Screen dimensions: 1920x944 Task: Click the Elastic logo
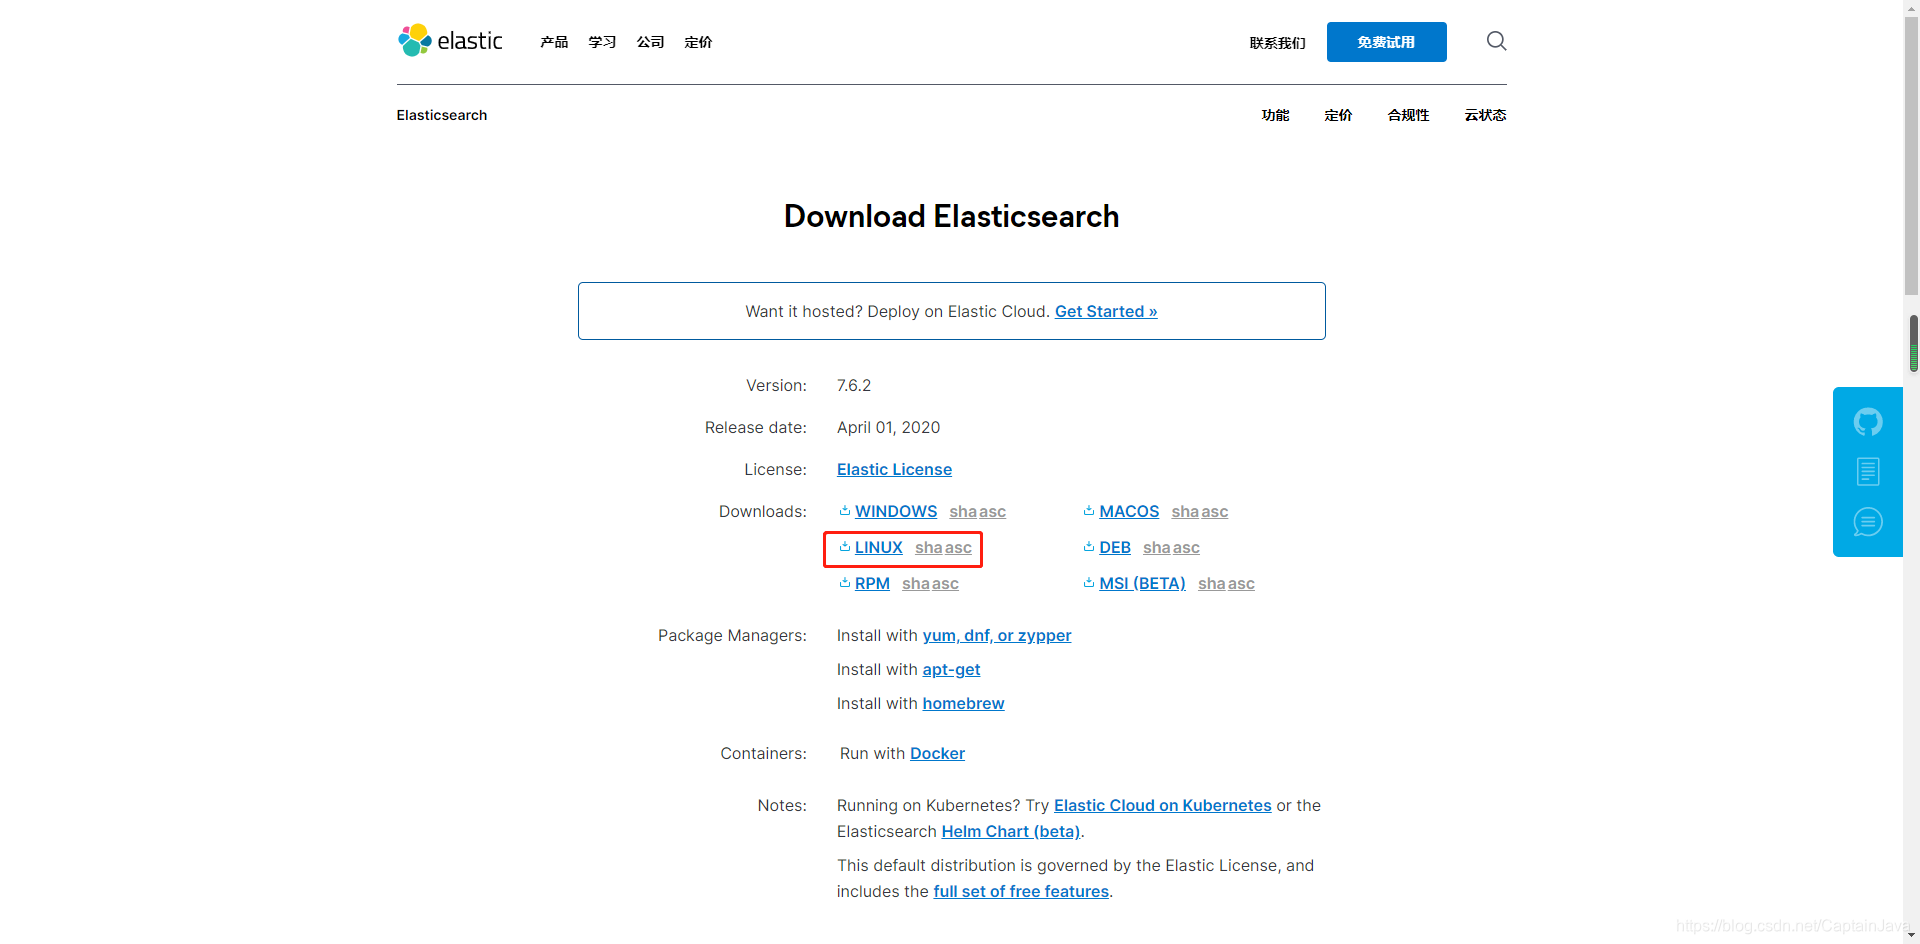(450, 41)
